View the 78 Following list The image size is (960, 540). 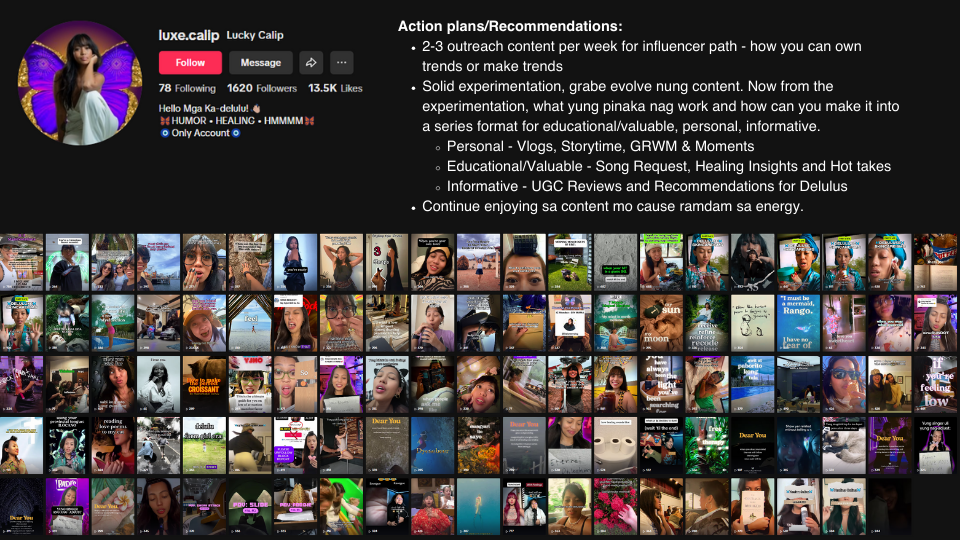[188, 88]
